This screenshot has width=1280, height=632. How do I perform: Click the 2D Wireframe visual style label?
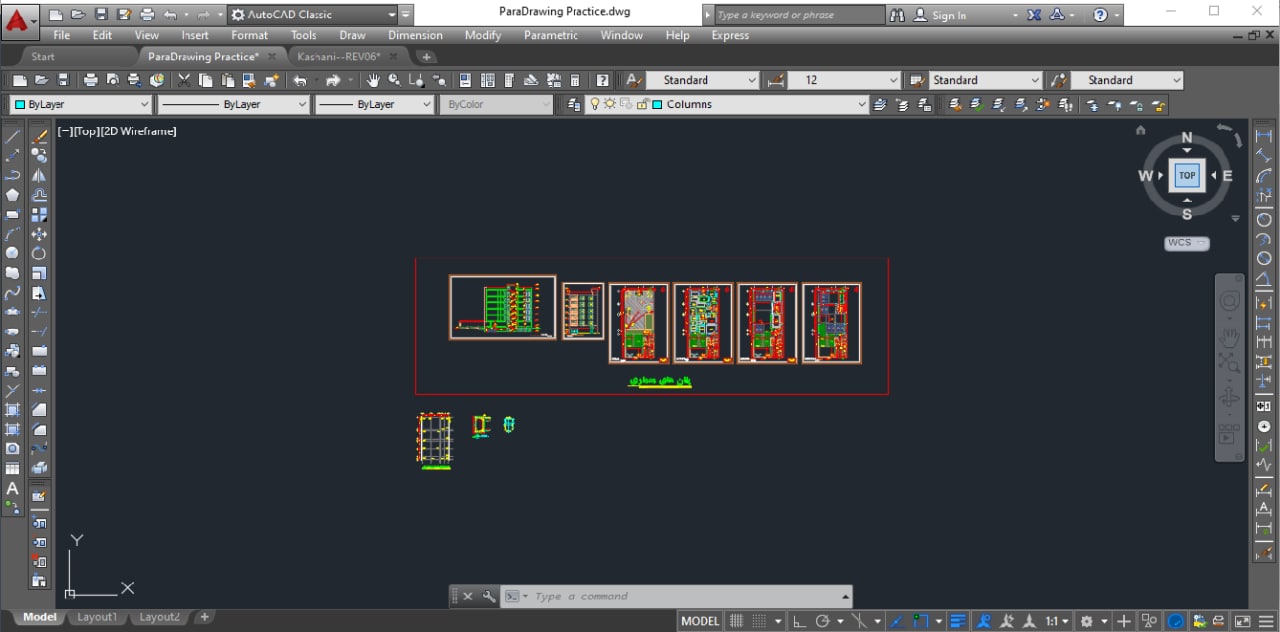pos(138,131)
